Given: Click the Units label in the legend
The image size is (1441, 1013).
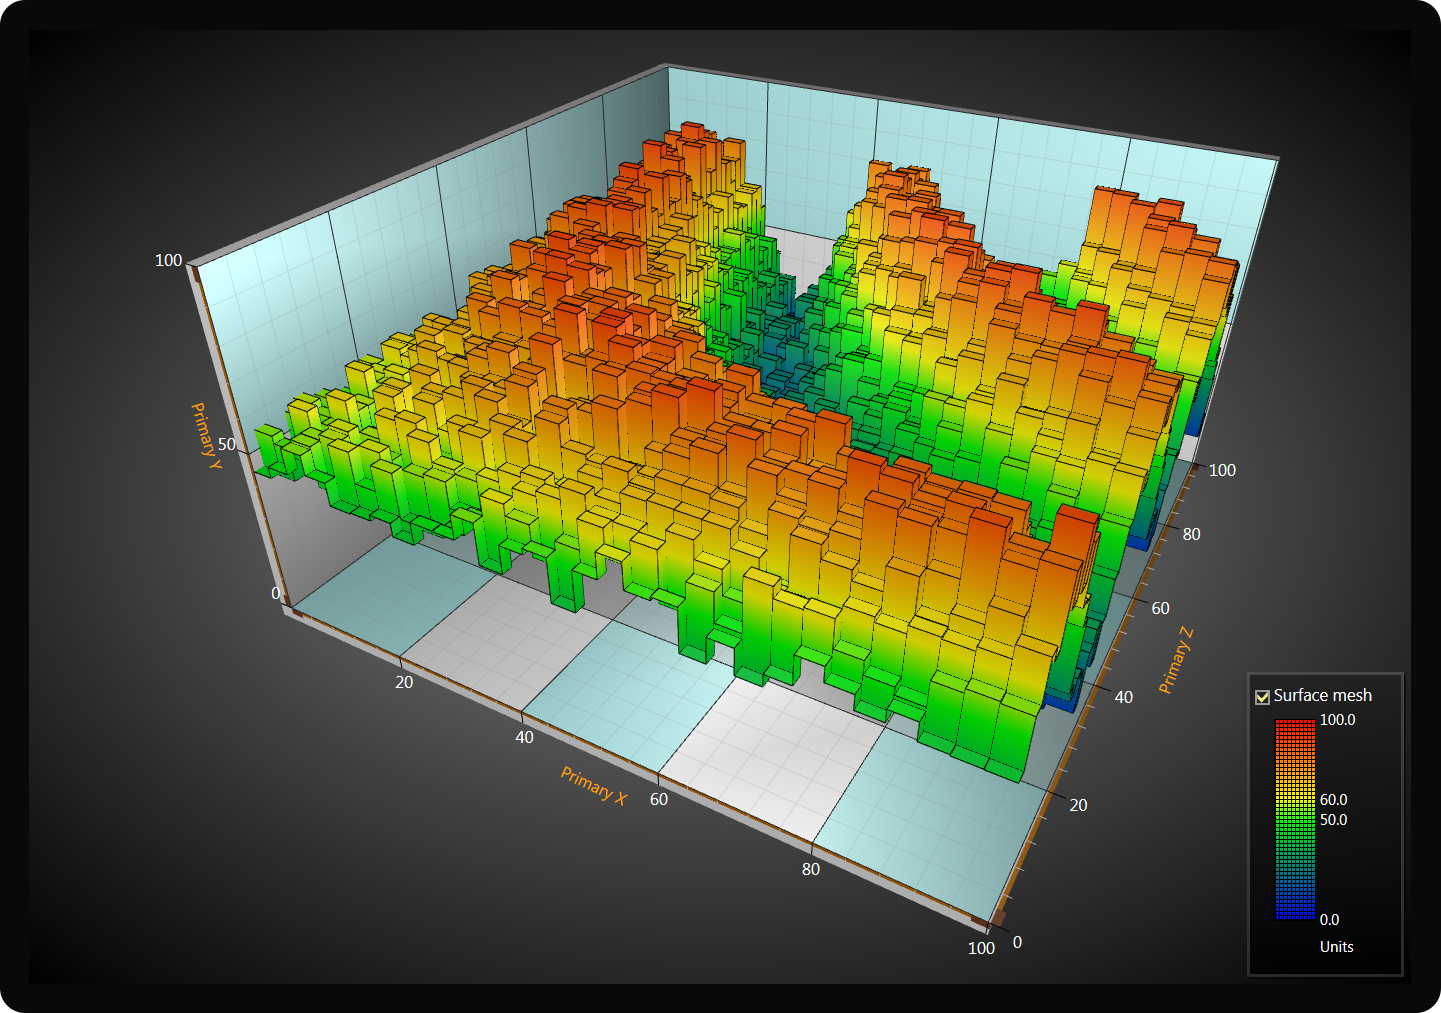Looking at the screenshot, I should 1336,947.
